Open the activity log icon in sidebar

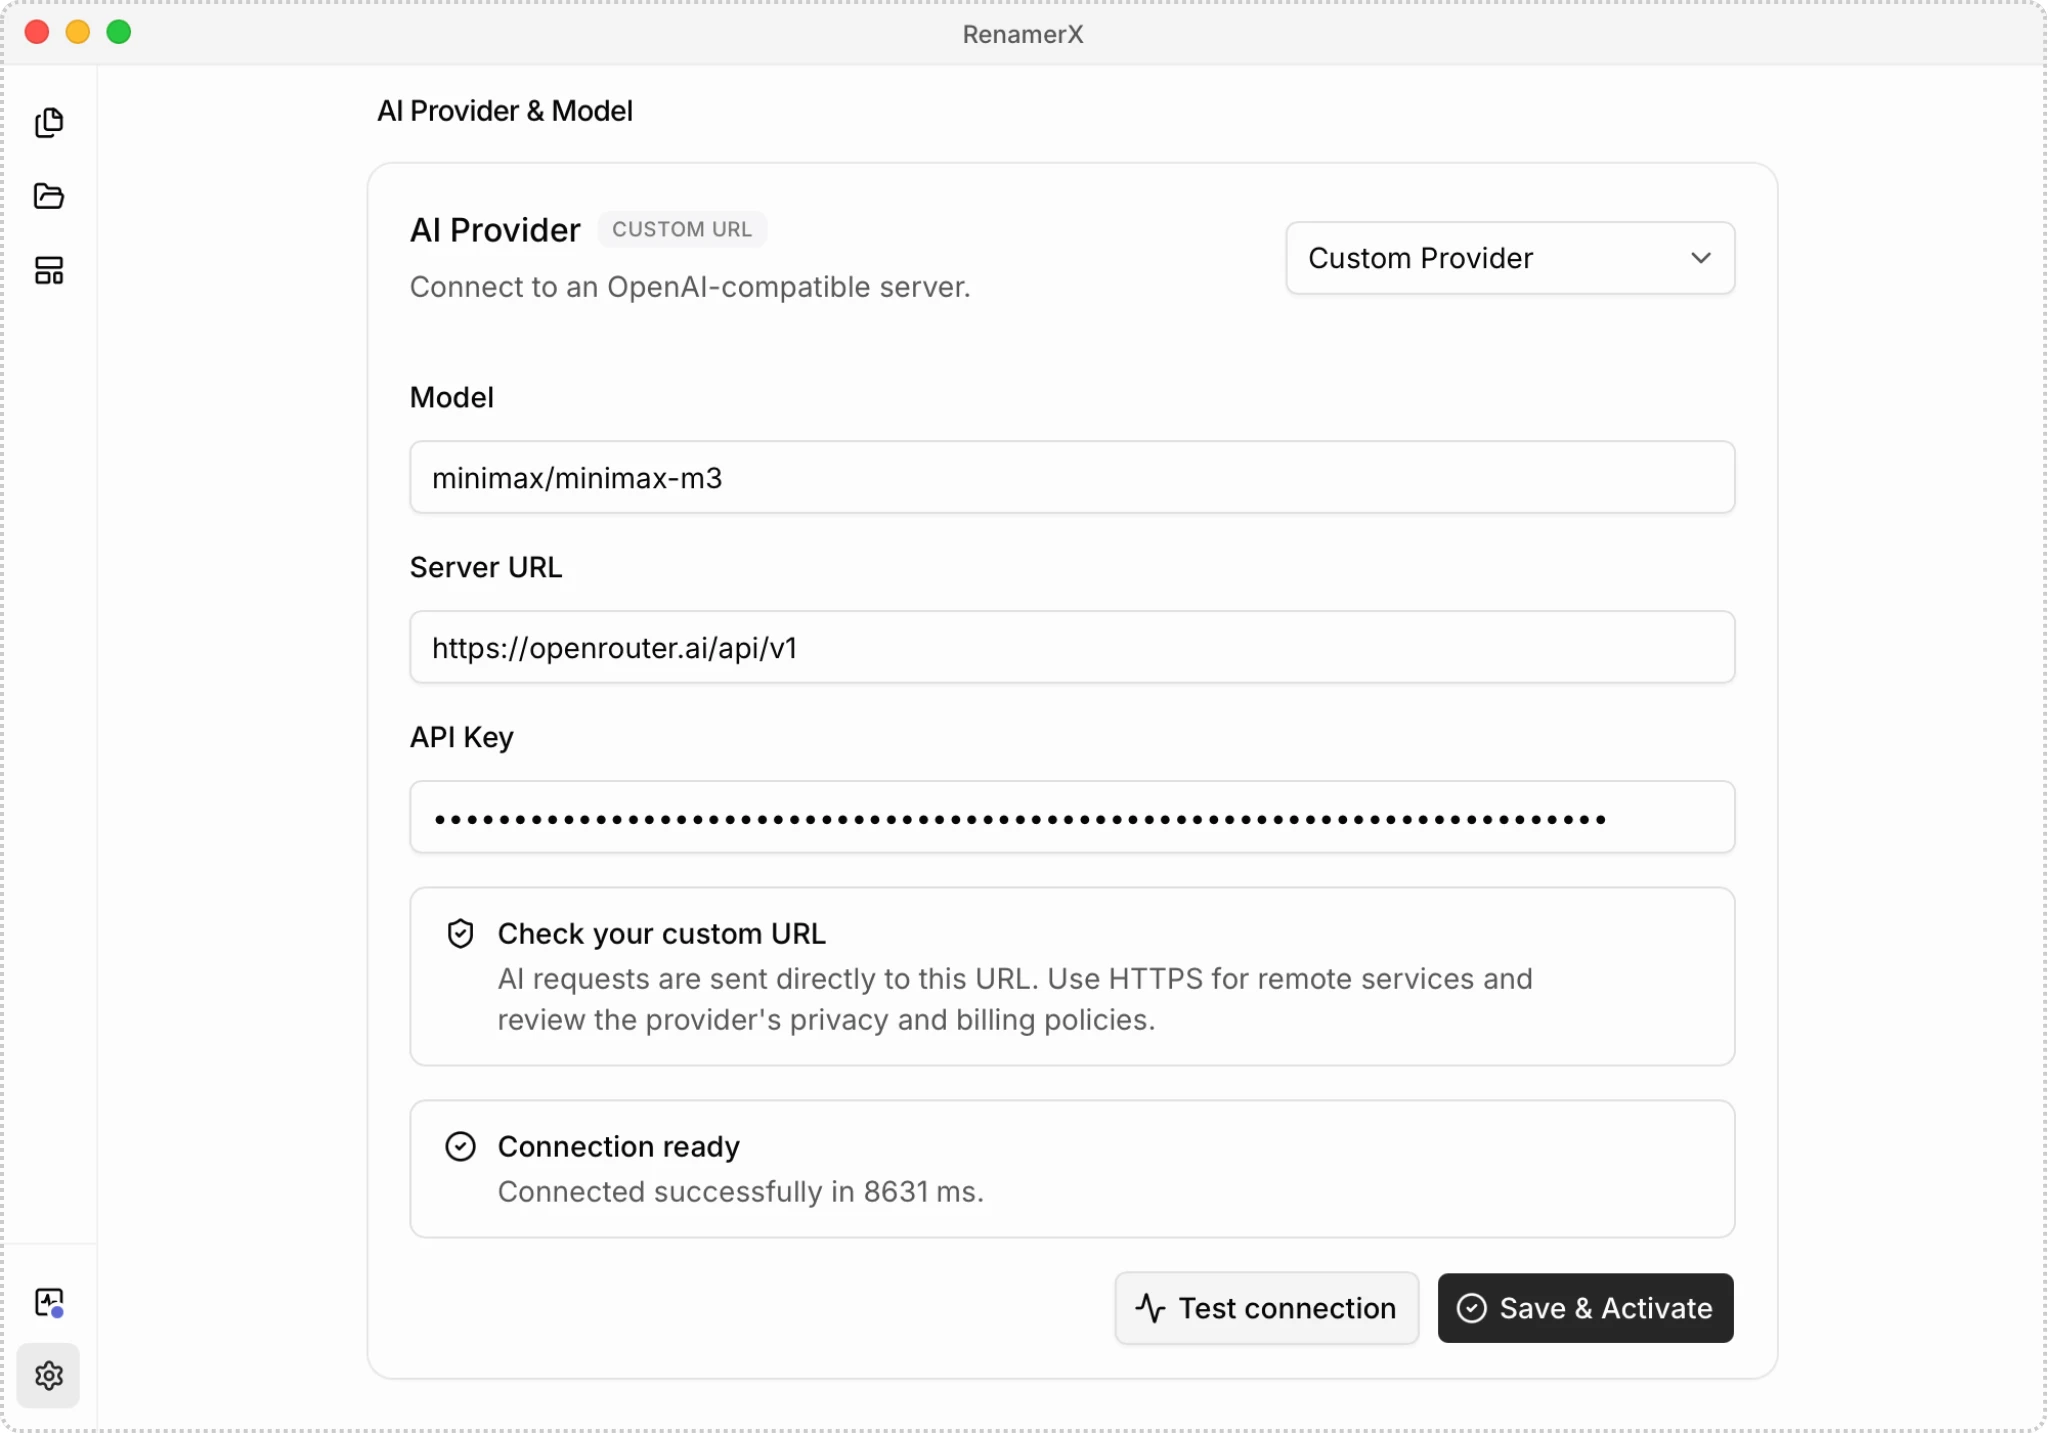pyautogui.click(x=49, y=1302)
